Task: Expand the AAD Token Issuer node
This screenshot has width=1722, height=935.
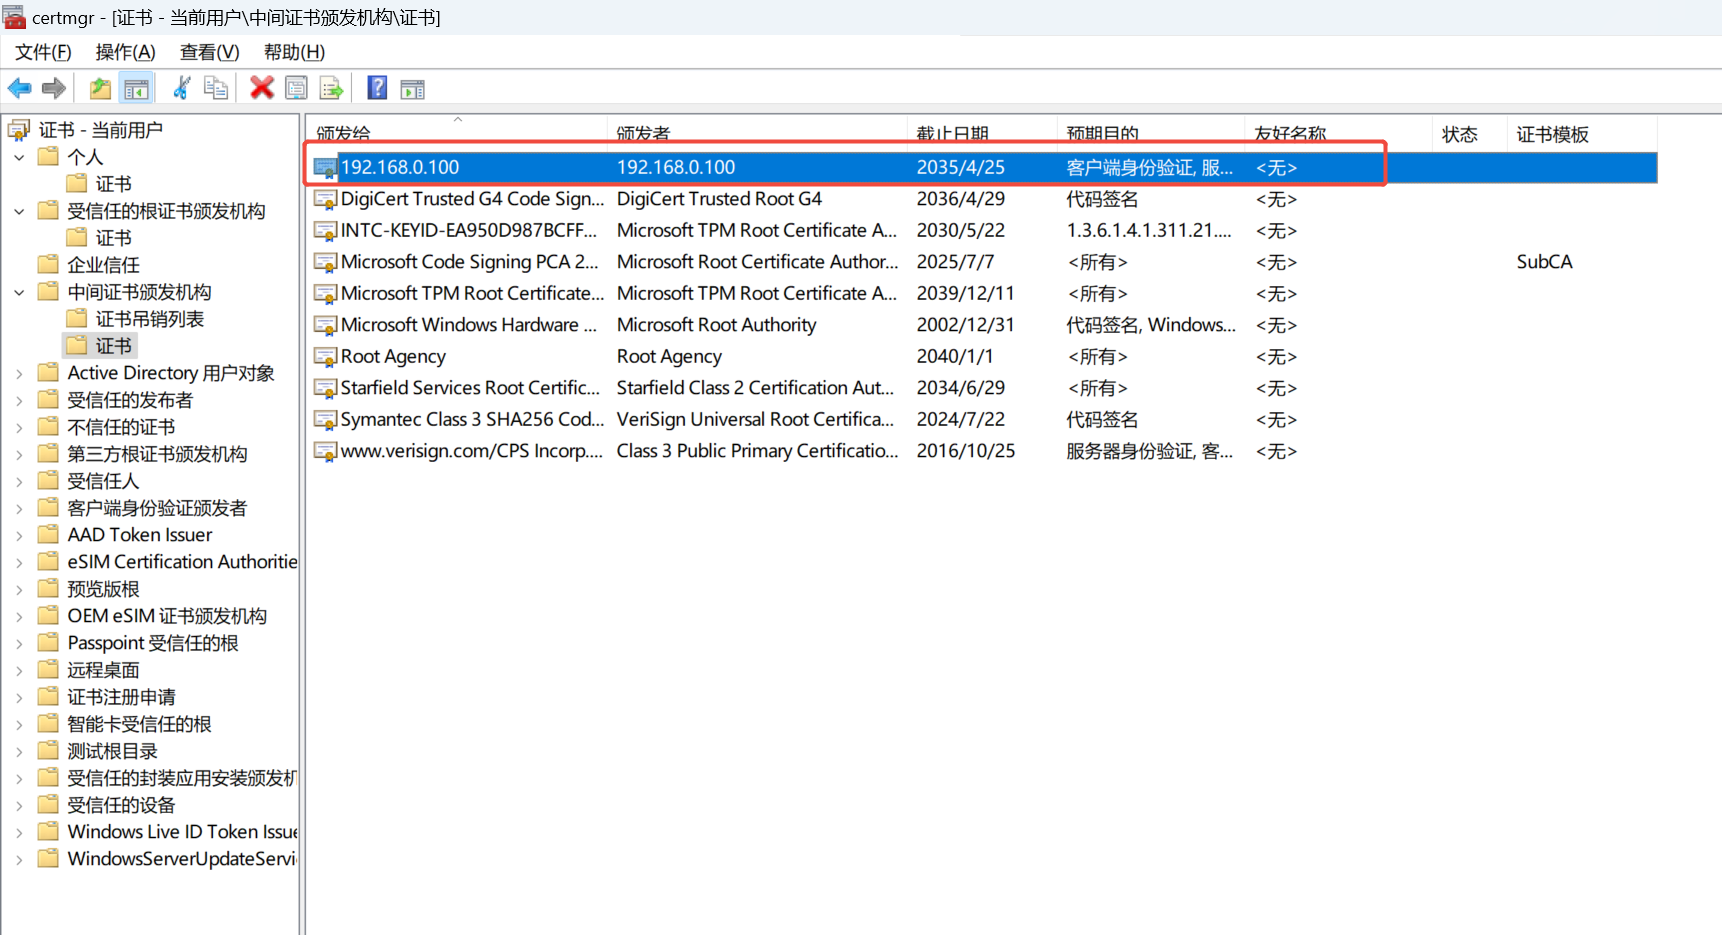Action: [x=19, y=535]
